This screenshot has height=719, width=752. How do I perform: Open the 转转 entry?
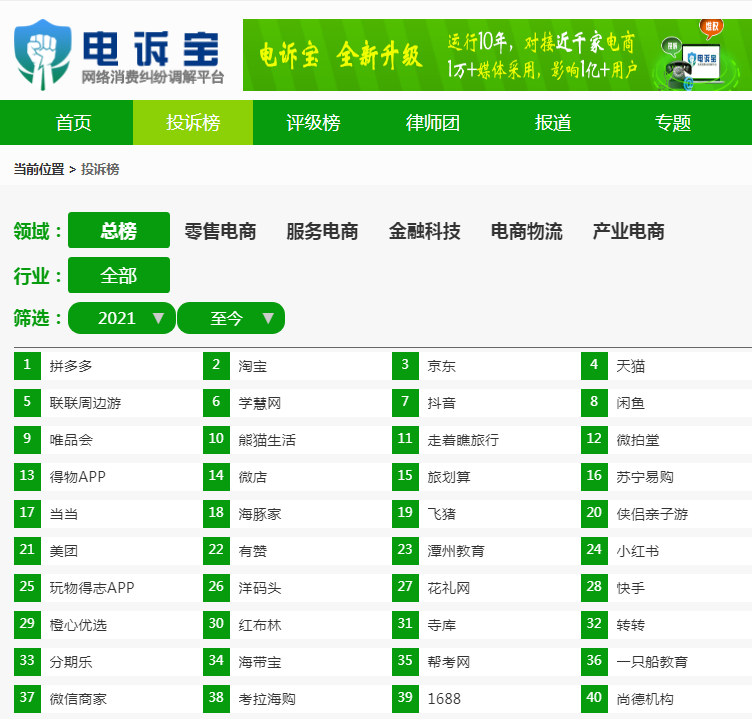click(x=631, y=625)
